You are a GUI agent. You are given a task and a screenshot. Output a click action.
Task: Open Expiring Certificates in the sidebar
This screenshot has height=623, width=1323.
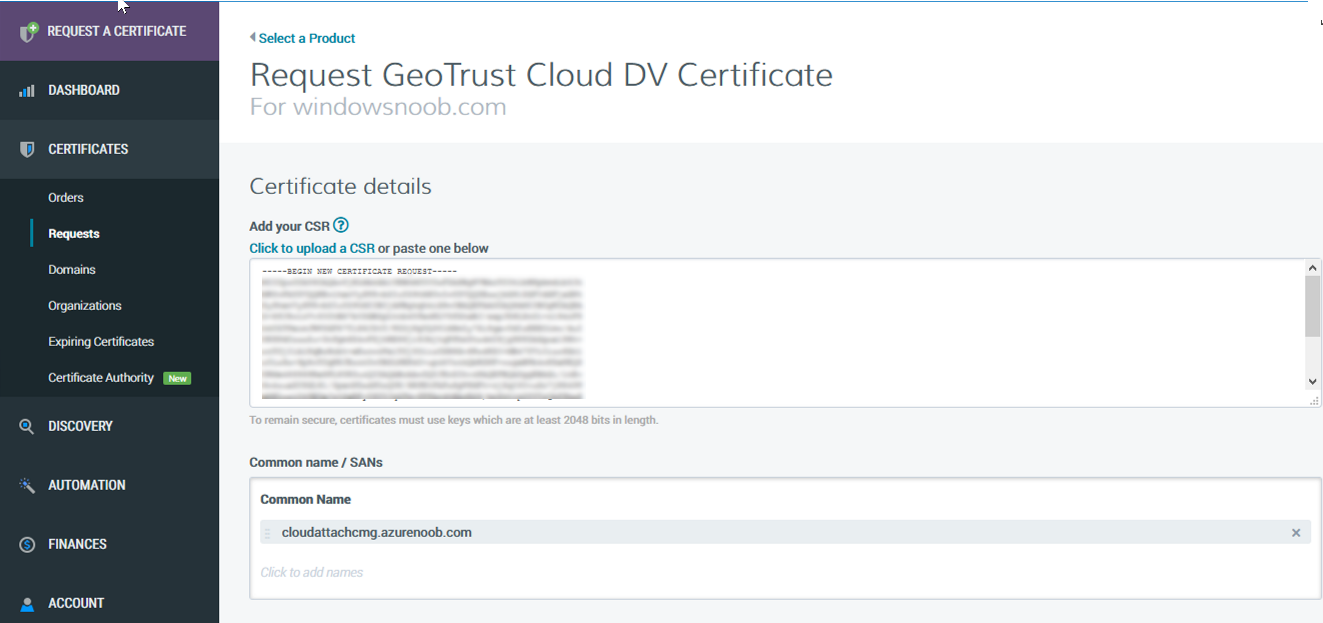click(x=101, y=342)
